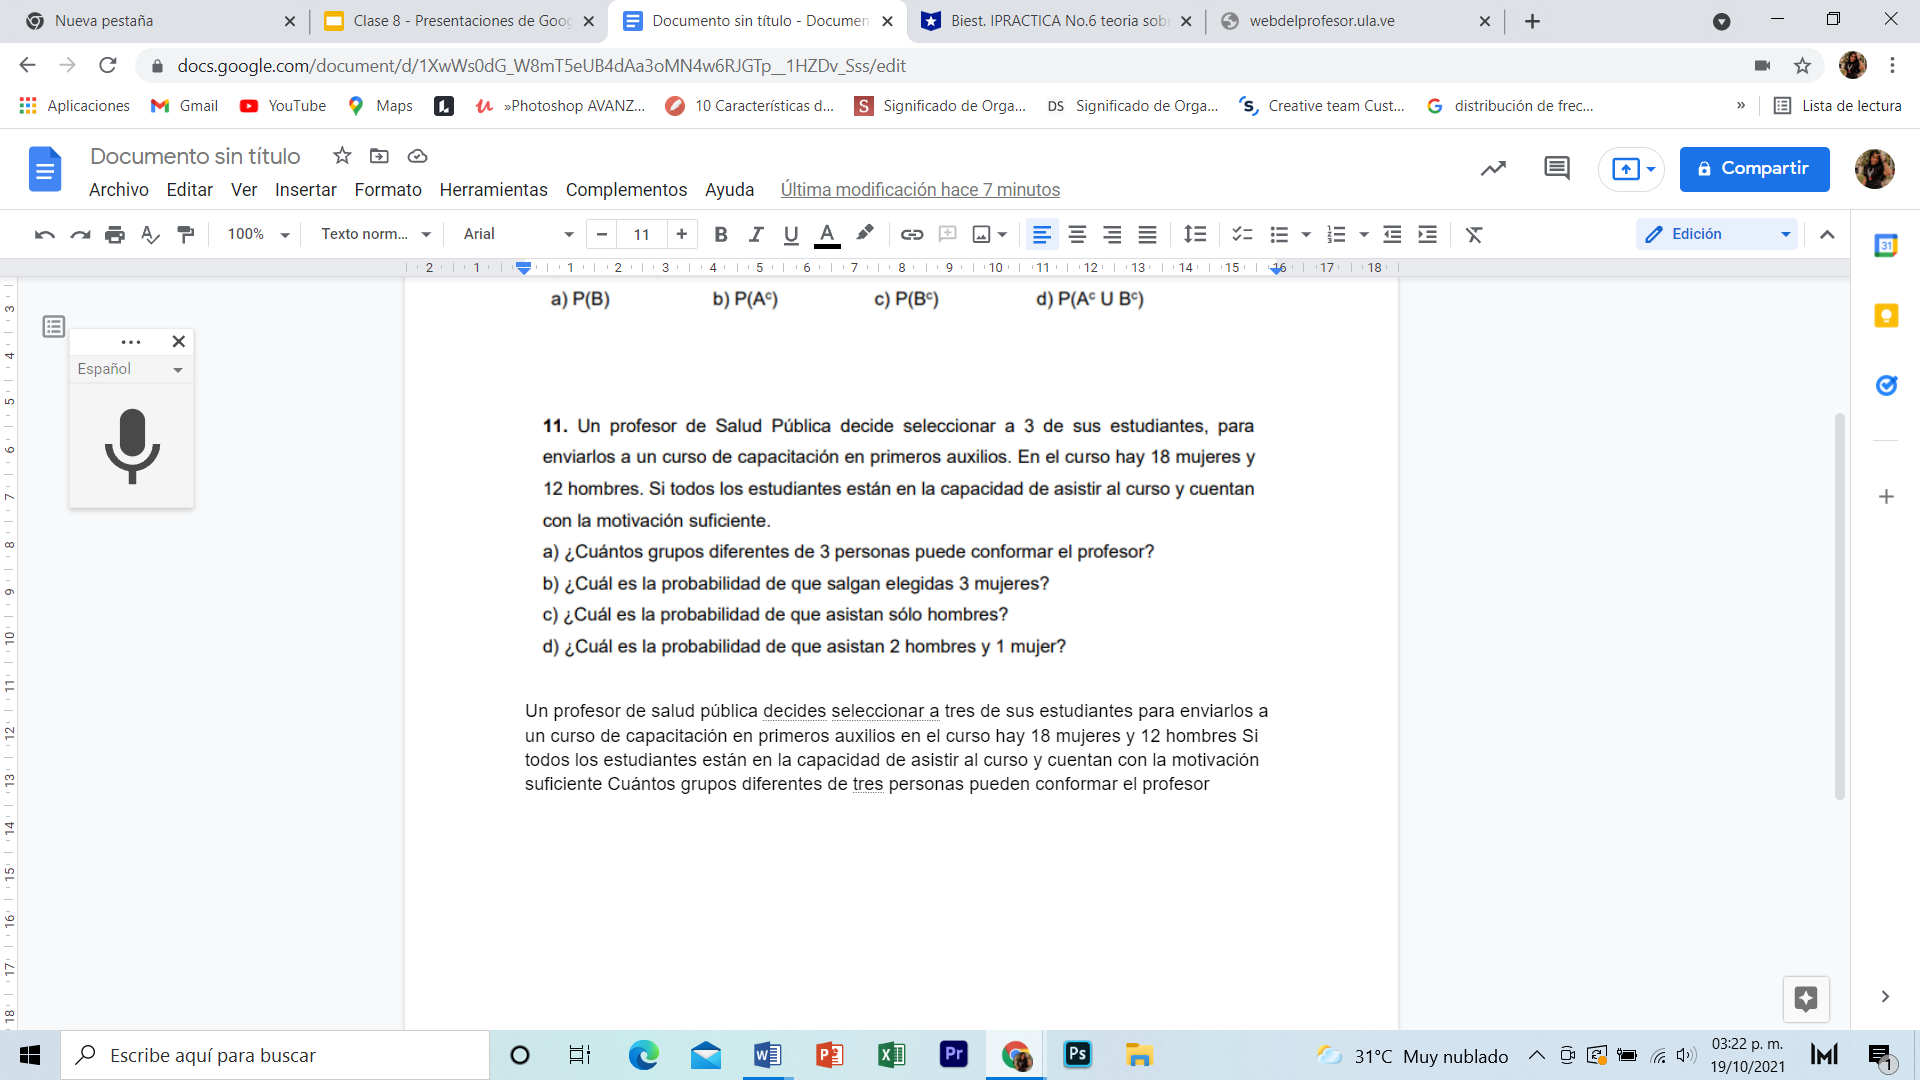Screen dimensions: 1920x1080
Task: Open the Gmail bookmark
Action: [185, 105]
